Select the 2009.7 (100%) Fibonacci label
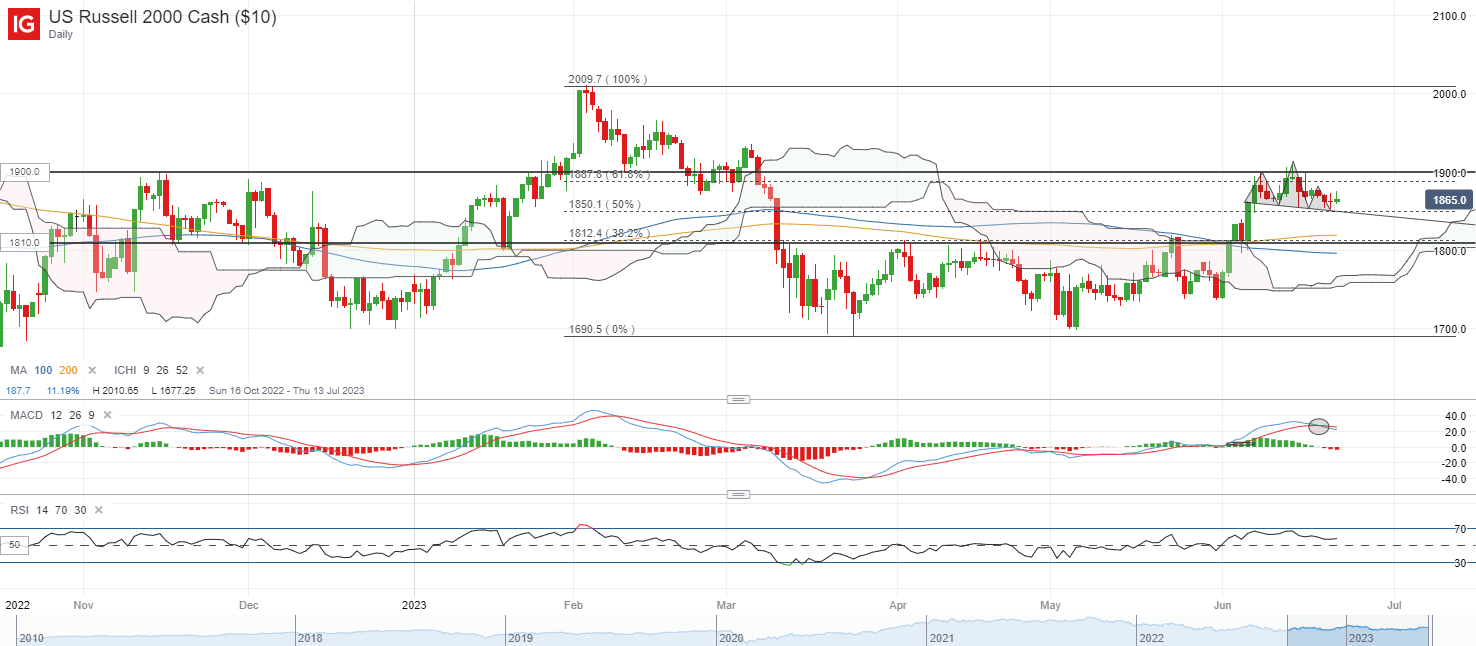The width and height of the screenshot is (1476, 646). [x=608, y=79]
